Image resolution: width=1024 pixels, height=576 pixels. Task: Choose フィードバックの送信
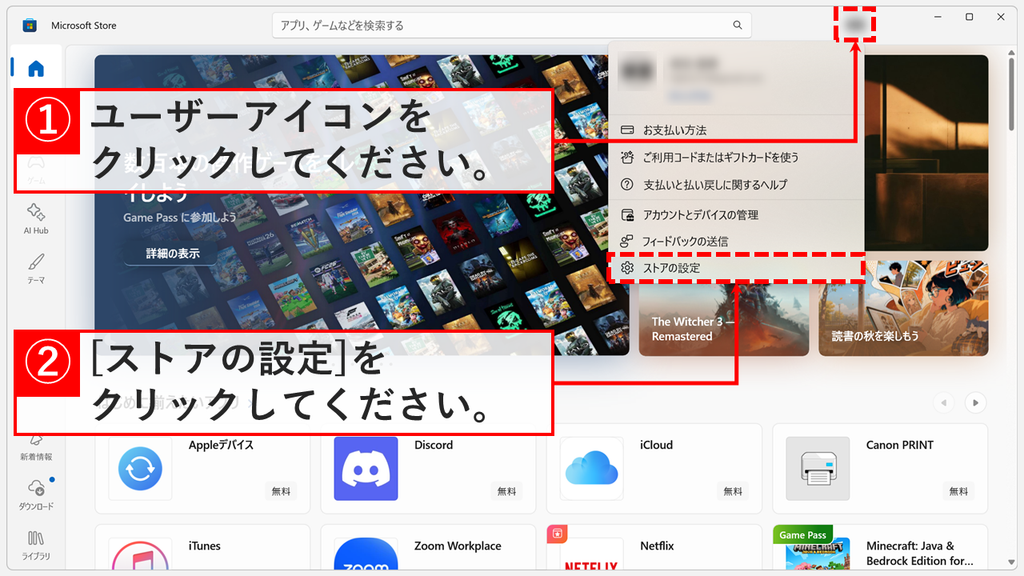pos(736,241)
